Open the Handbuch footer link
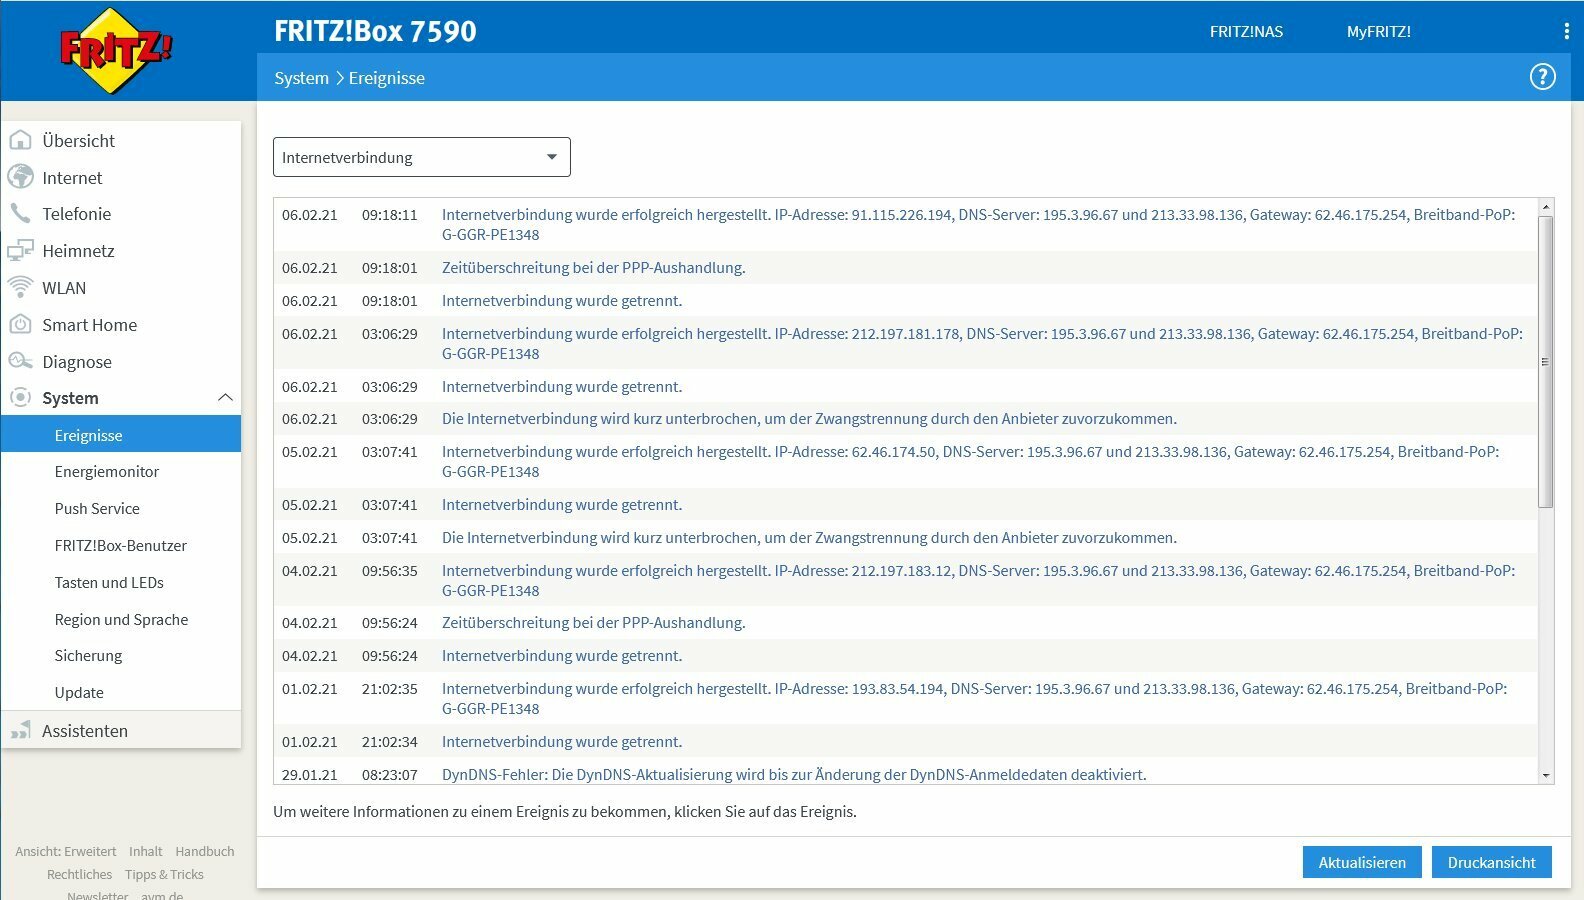The height and width of the screenshot is (900, 1584). point(205,852)
